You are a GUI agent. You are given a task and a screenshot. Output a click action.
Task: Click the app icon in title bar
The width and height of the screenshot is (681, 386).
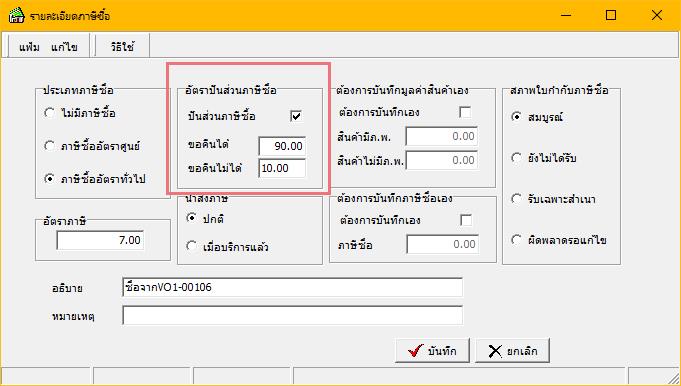click(x=17, y=16)
